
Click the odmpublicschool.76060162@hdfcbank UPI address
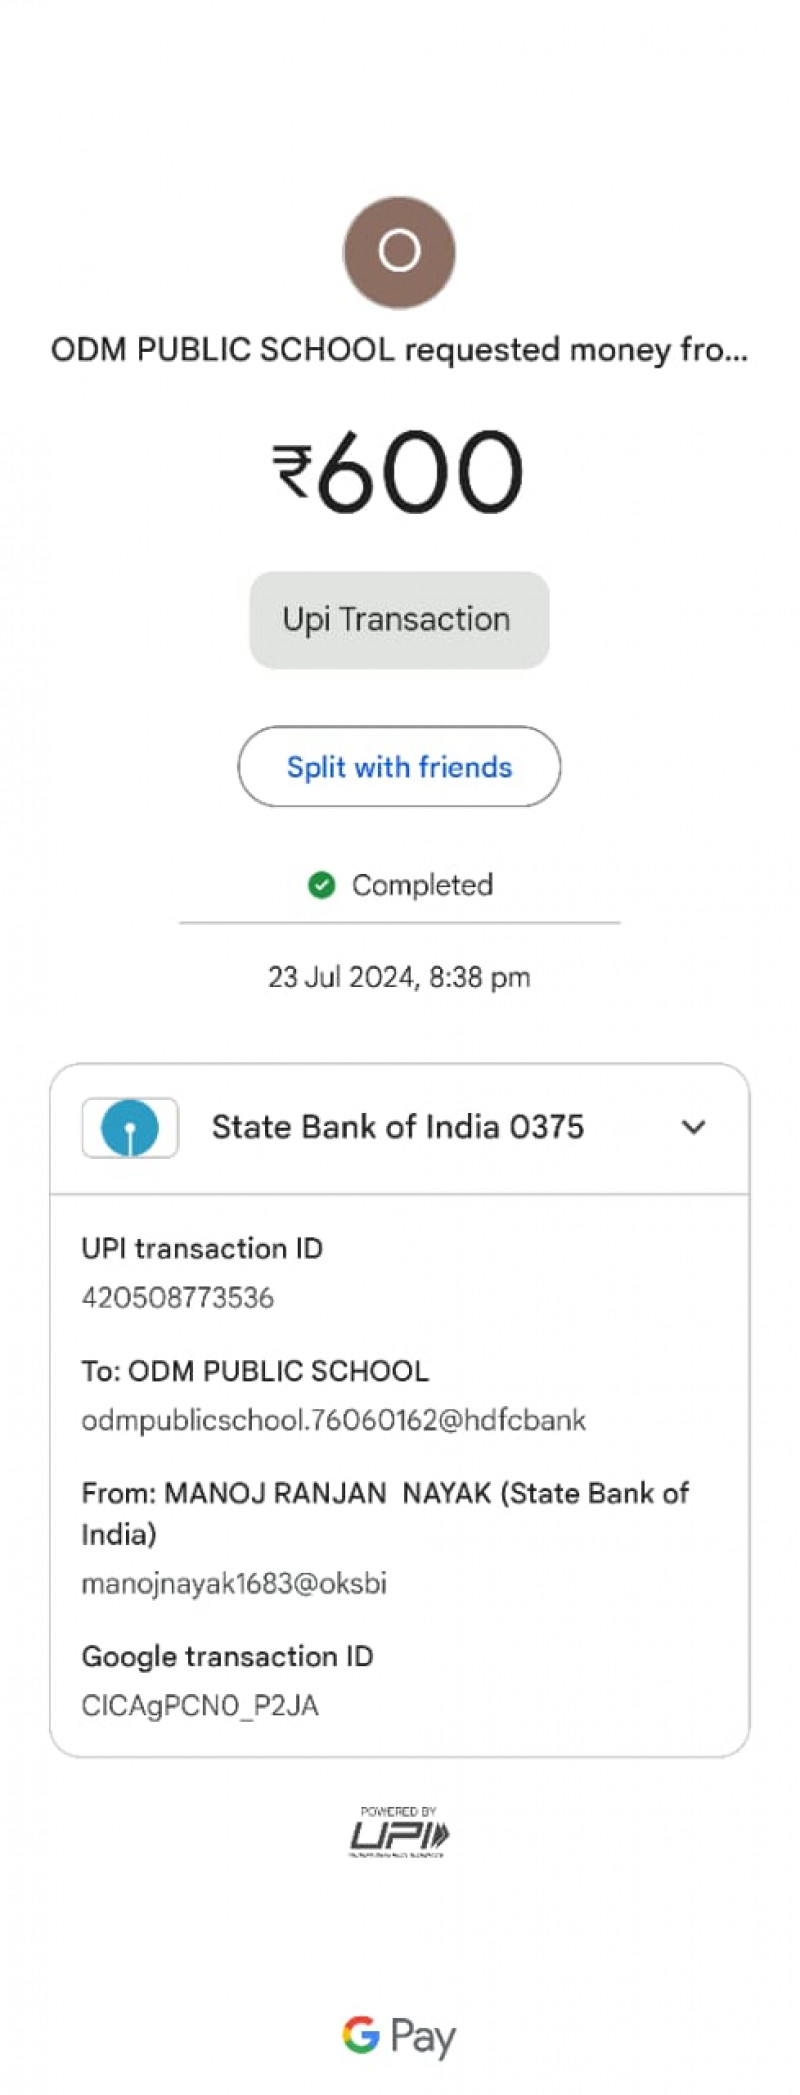(333, 1420)
